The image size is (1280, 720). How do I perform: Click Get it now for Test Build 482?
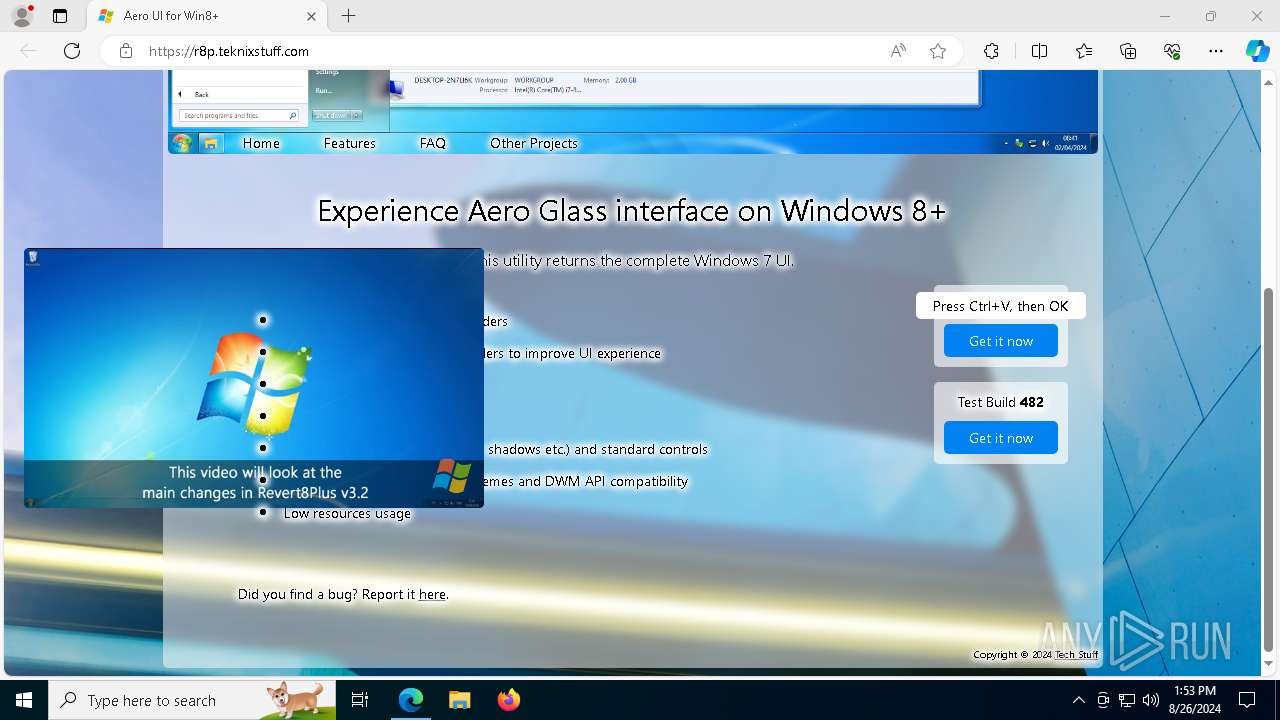1001,438
